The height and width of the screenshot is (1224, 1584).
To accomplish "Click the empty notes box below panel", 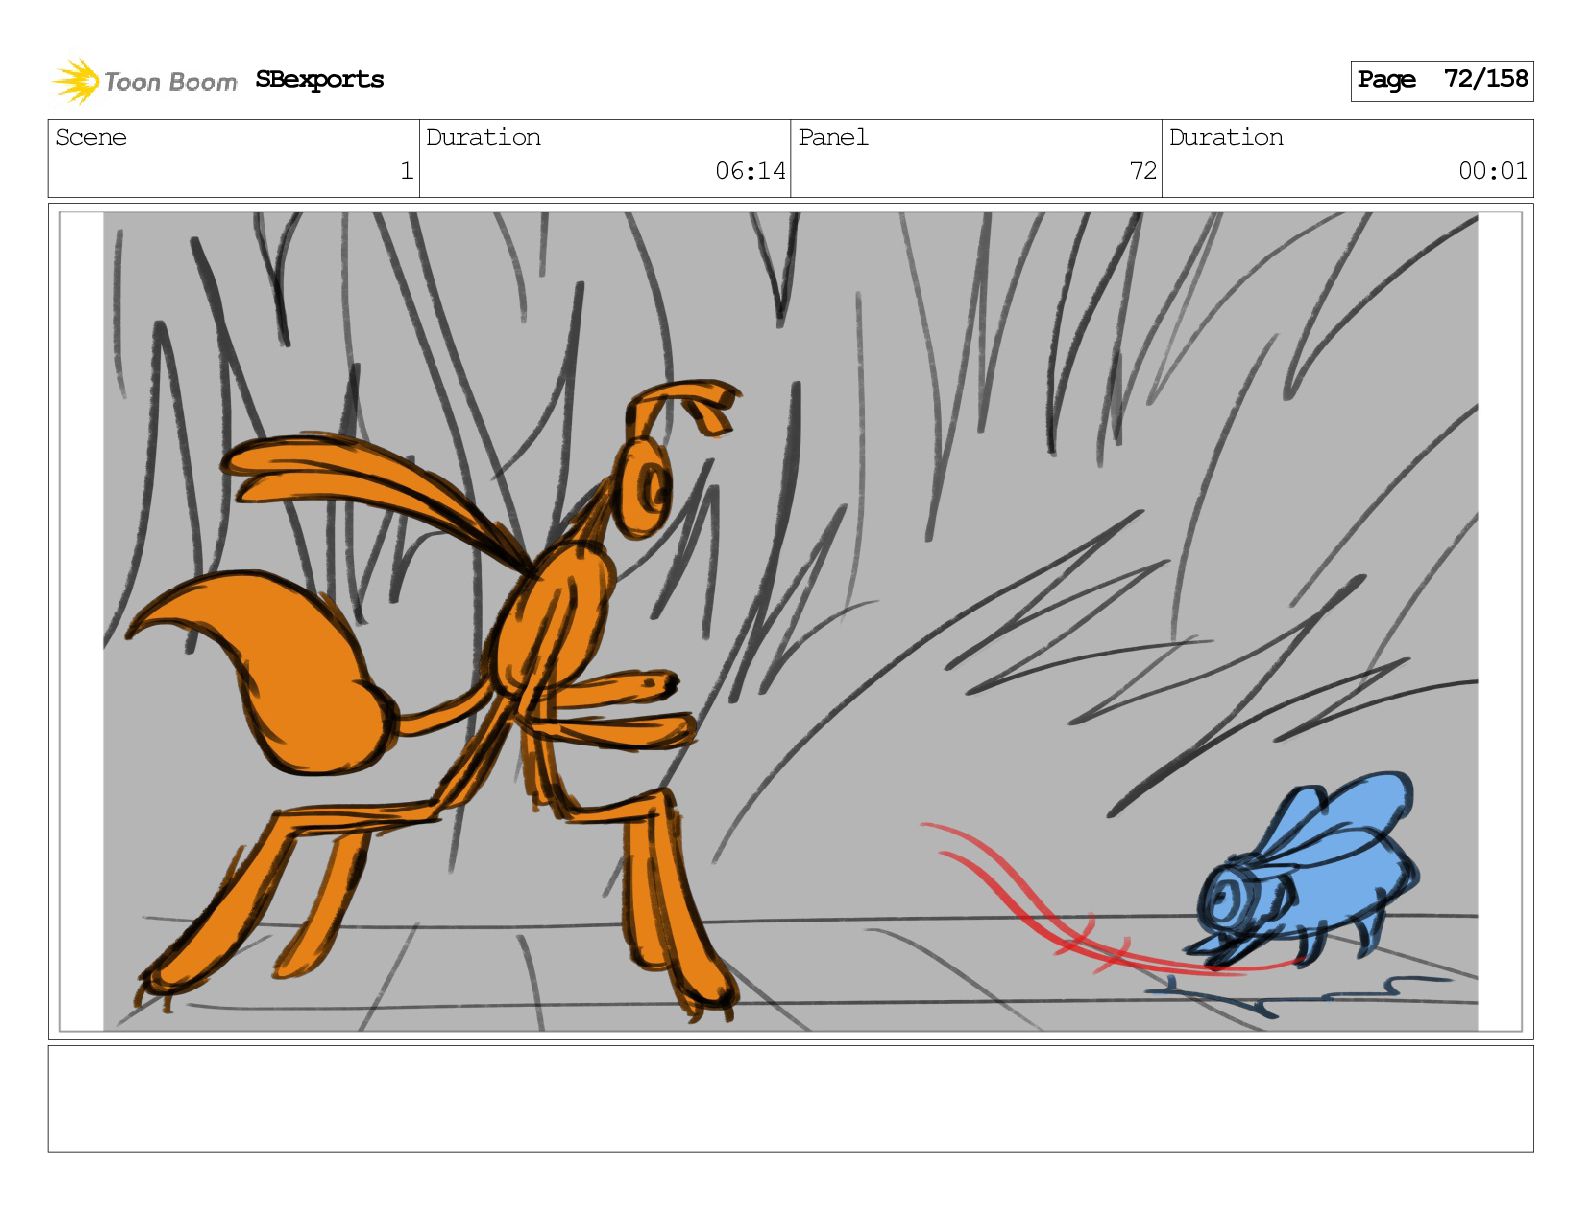I will point(790,1099).
